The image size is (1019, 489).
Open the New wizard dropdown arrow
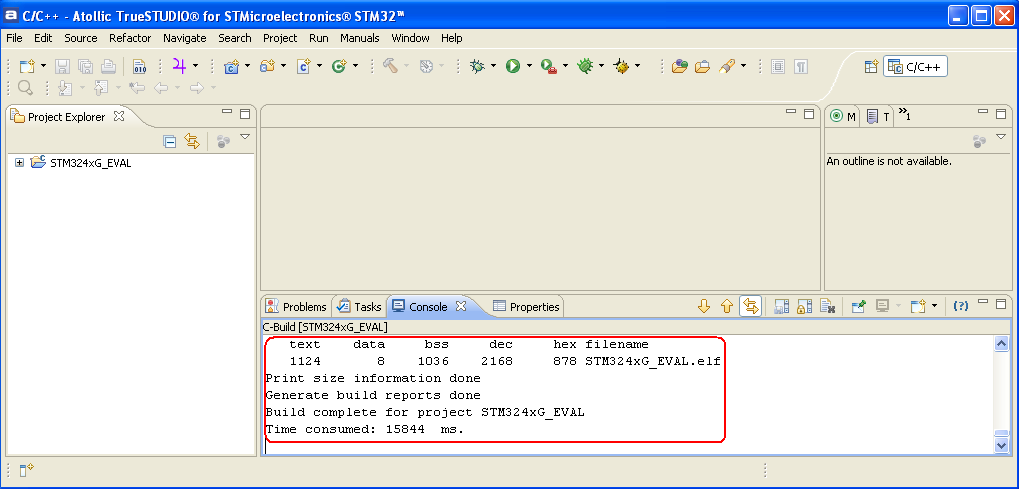43,66
